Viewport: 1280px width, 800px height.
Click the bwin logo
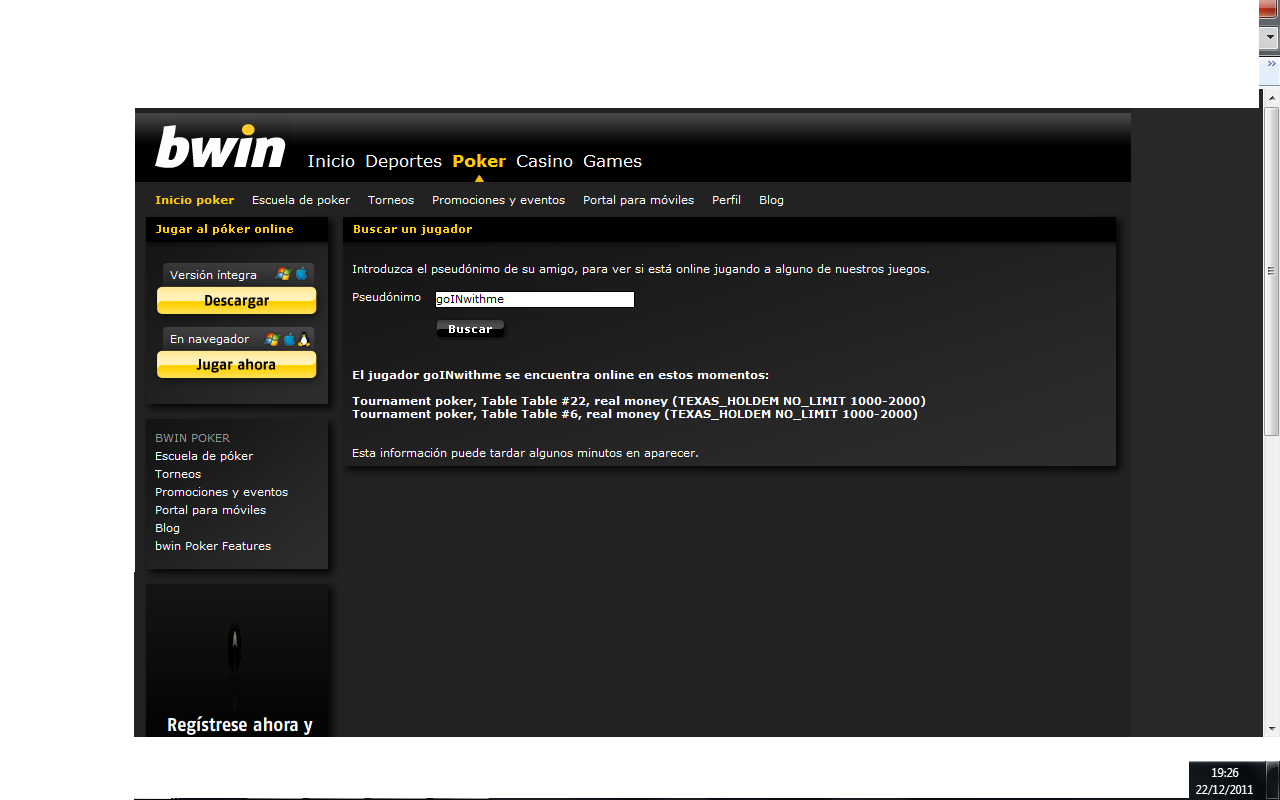coord(220,147)
